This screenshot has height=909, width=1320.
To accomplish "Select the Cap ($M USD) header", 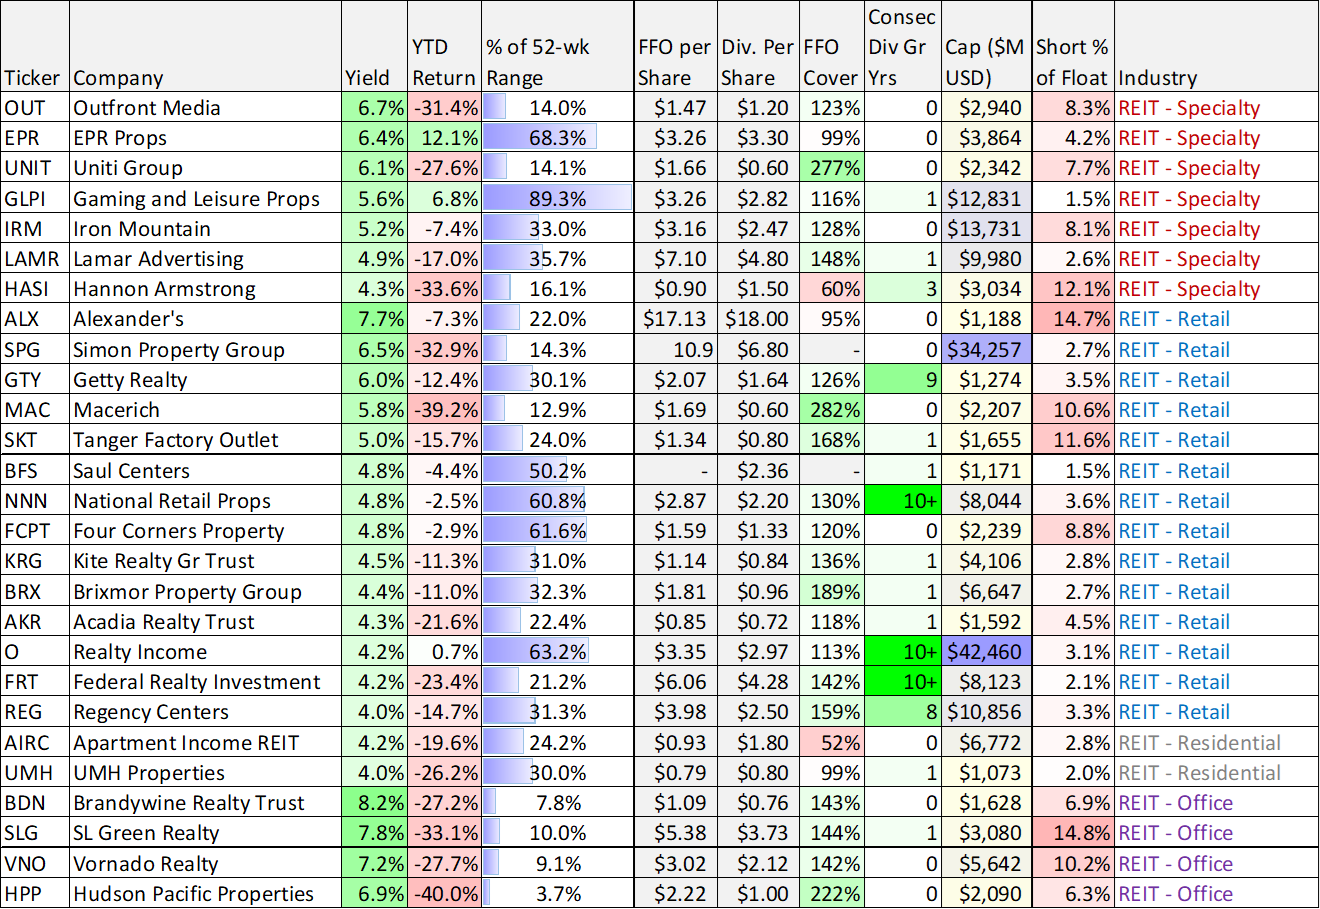I will [987, 47].
